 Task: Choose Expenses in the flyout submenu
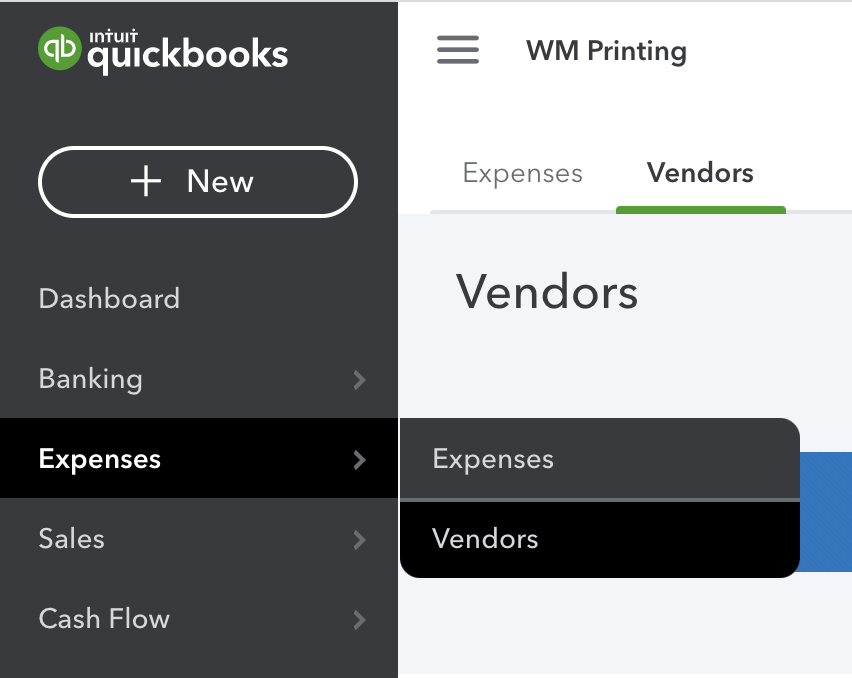point(600,459)
